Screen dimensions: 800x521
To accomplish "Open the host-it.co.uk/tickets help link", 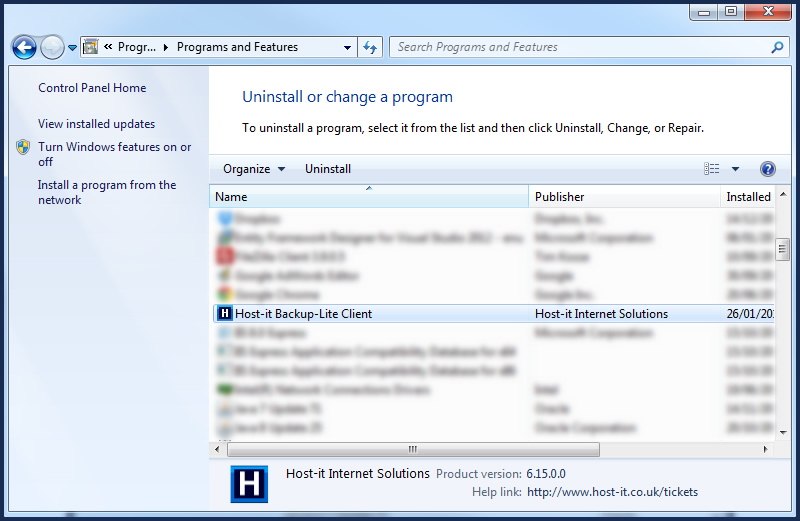I will [612, 492].
